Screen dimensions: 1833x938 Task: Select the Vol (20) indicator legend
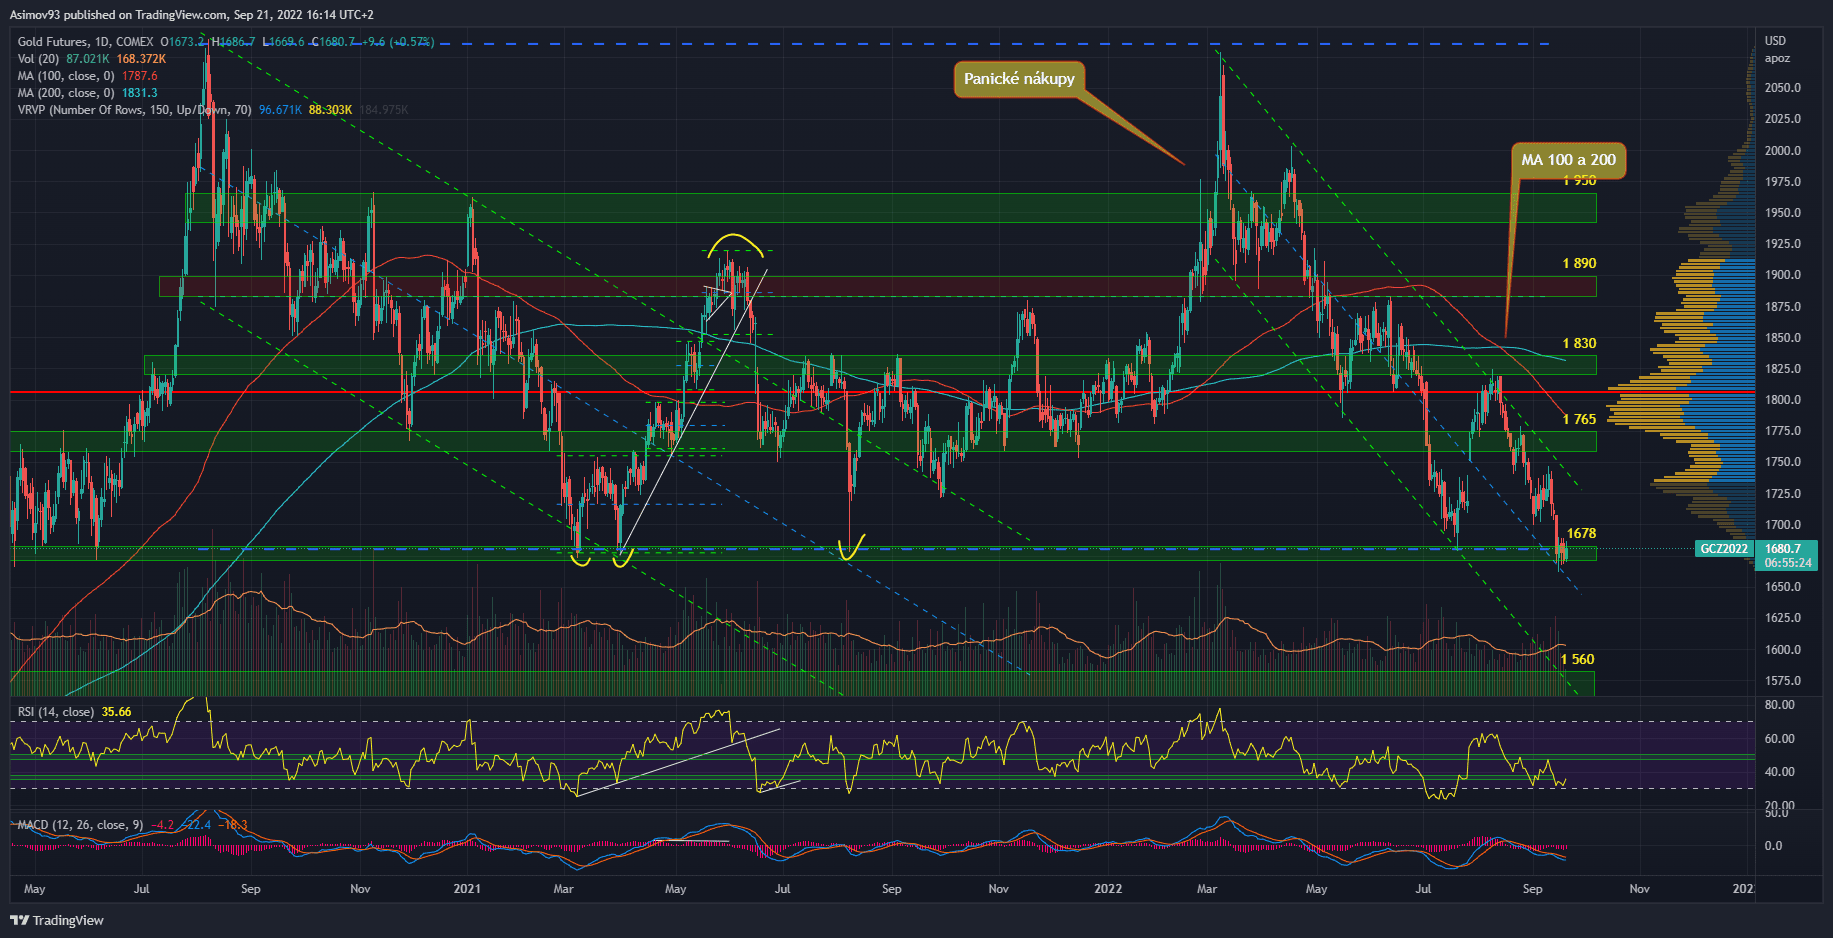(x=40, y=59)
